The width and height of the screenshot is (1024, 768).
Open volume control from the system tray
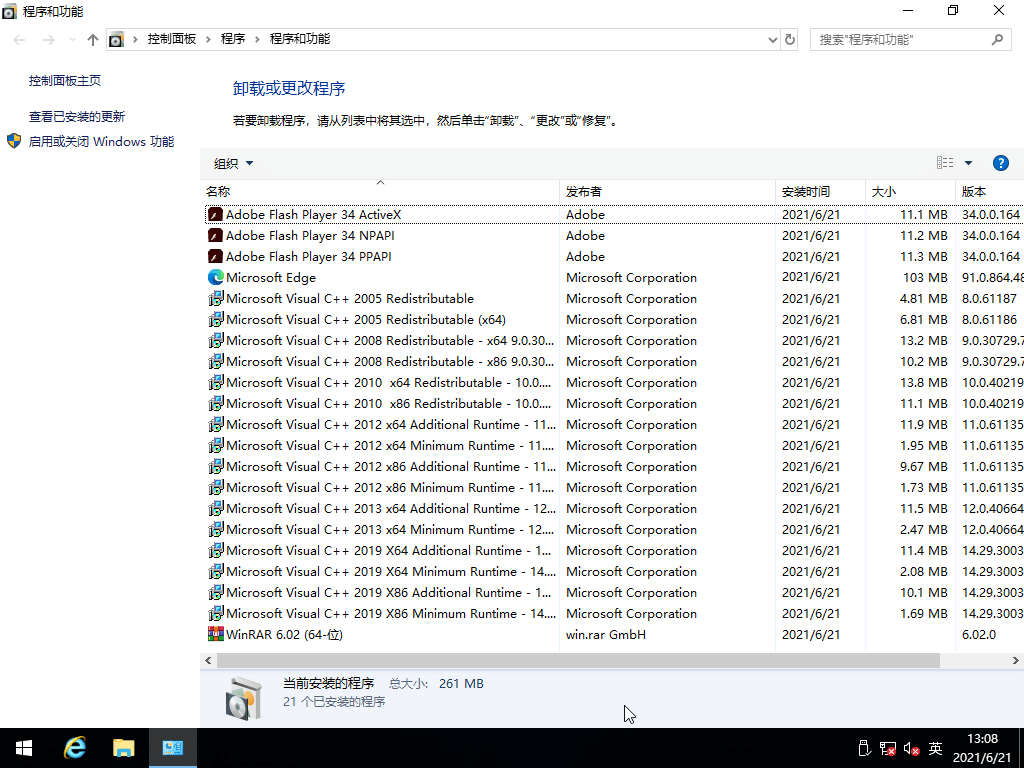(909, 748)
